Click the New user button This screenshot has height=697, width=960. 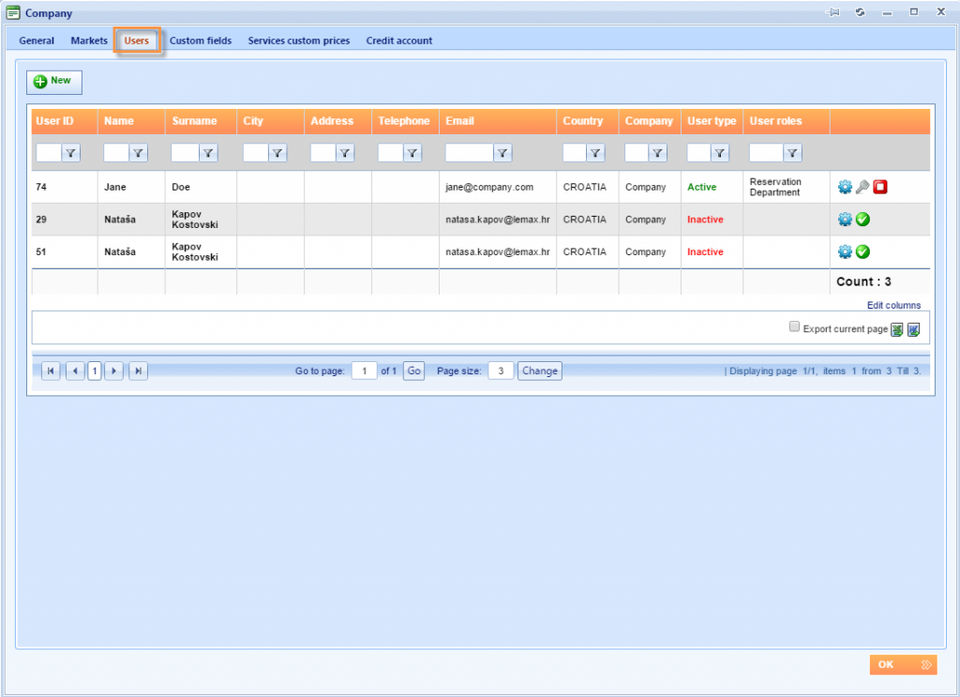[x=54, y=81]
